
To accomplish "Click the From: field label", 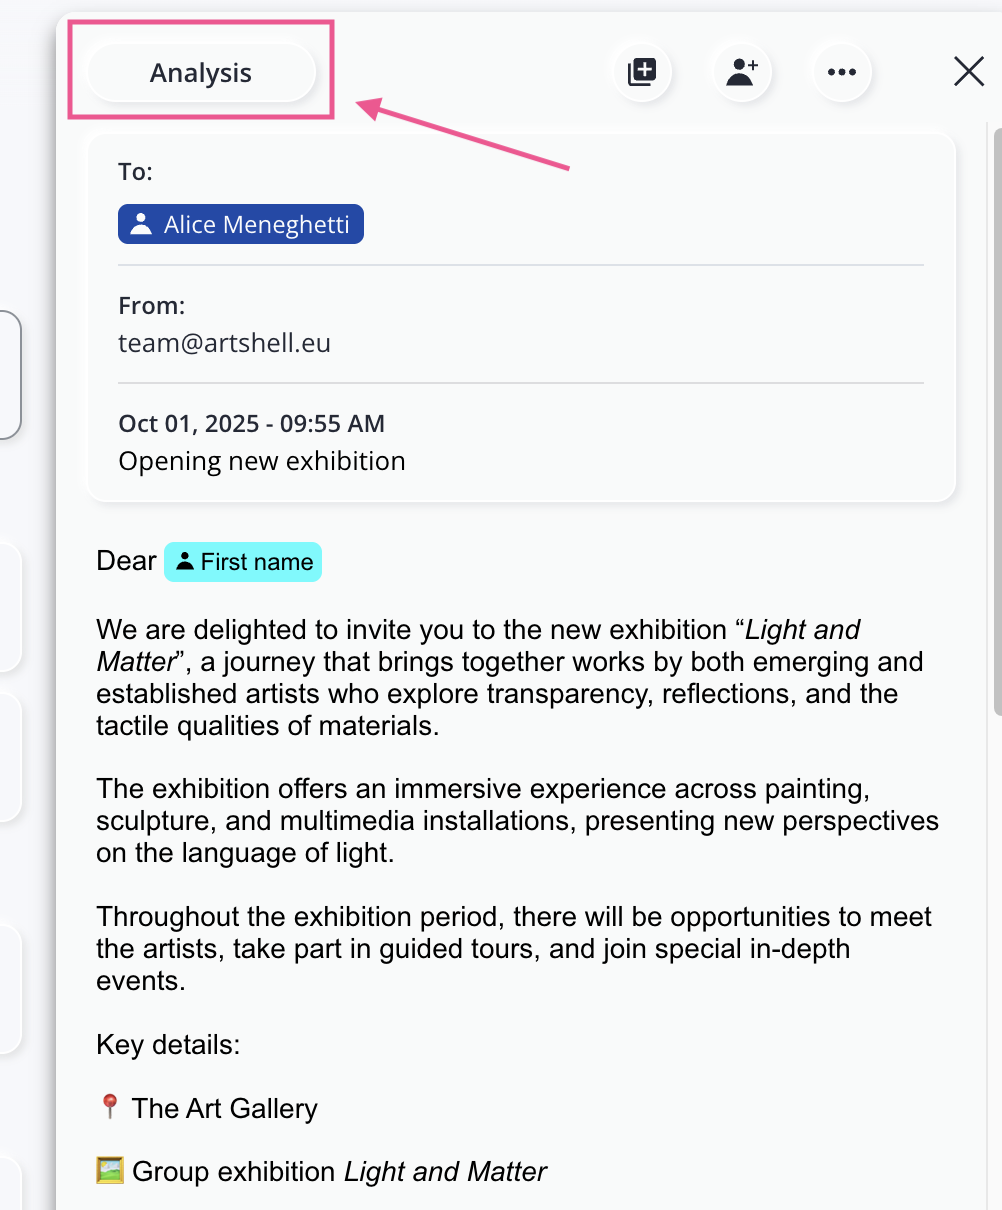I will click(x=151, y=305).
